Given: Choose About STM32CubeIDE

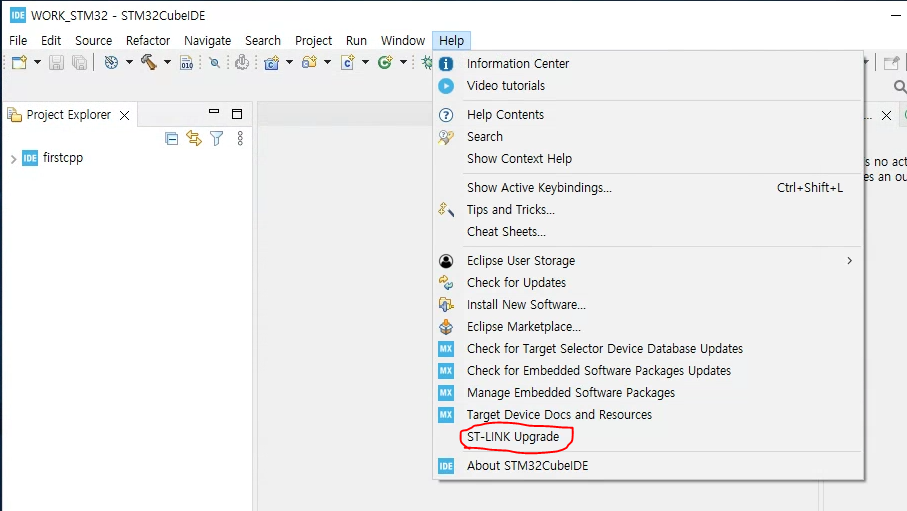Looking at the screenshot, I should pyautogui.click(x=648, y=465).
